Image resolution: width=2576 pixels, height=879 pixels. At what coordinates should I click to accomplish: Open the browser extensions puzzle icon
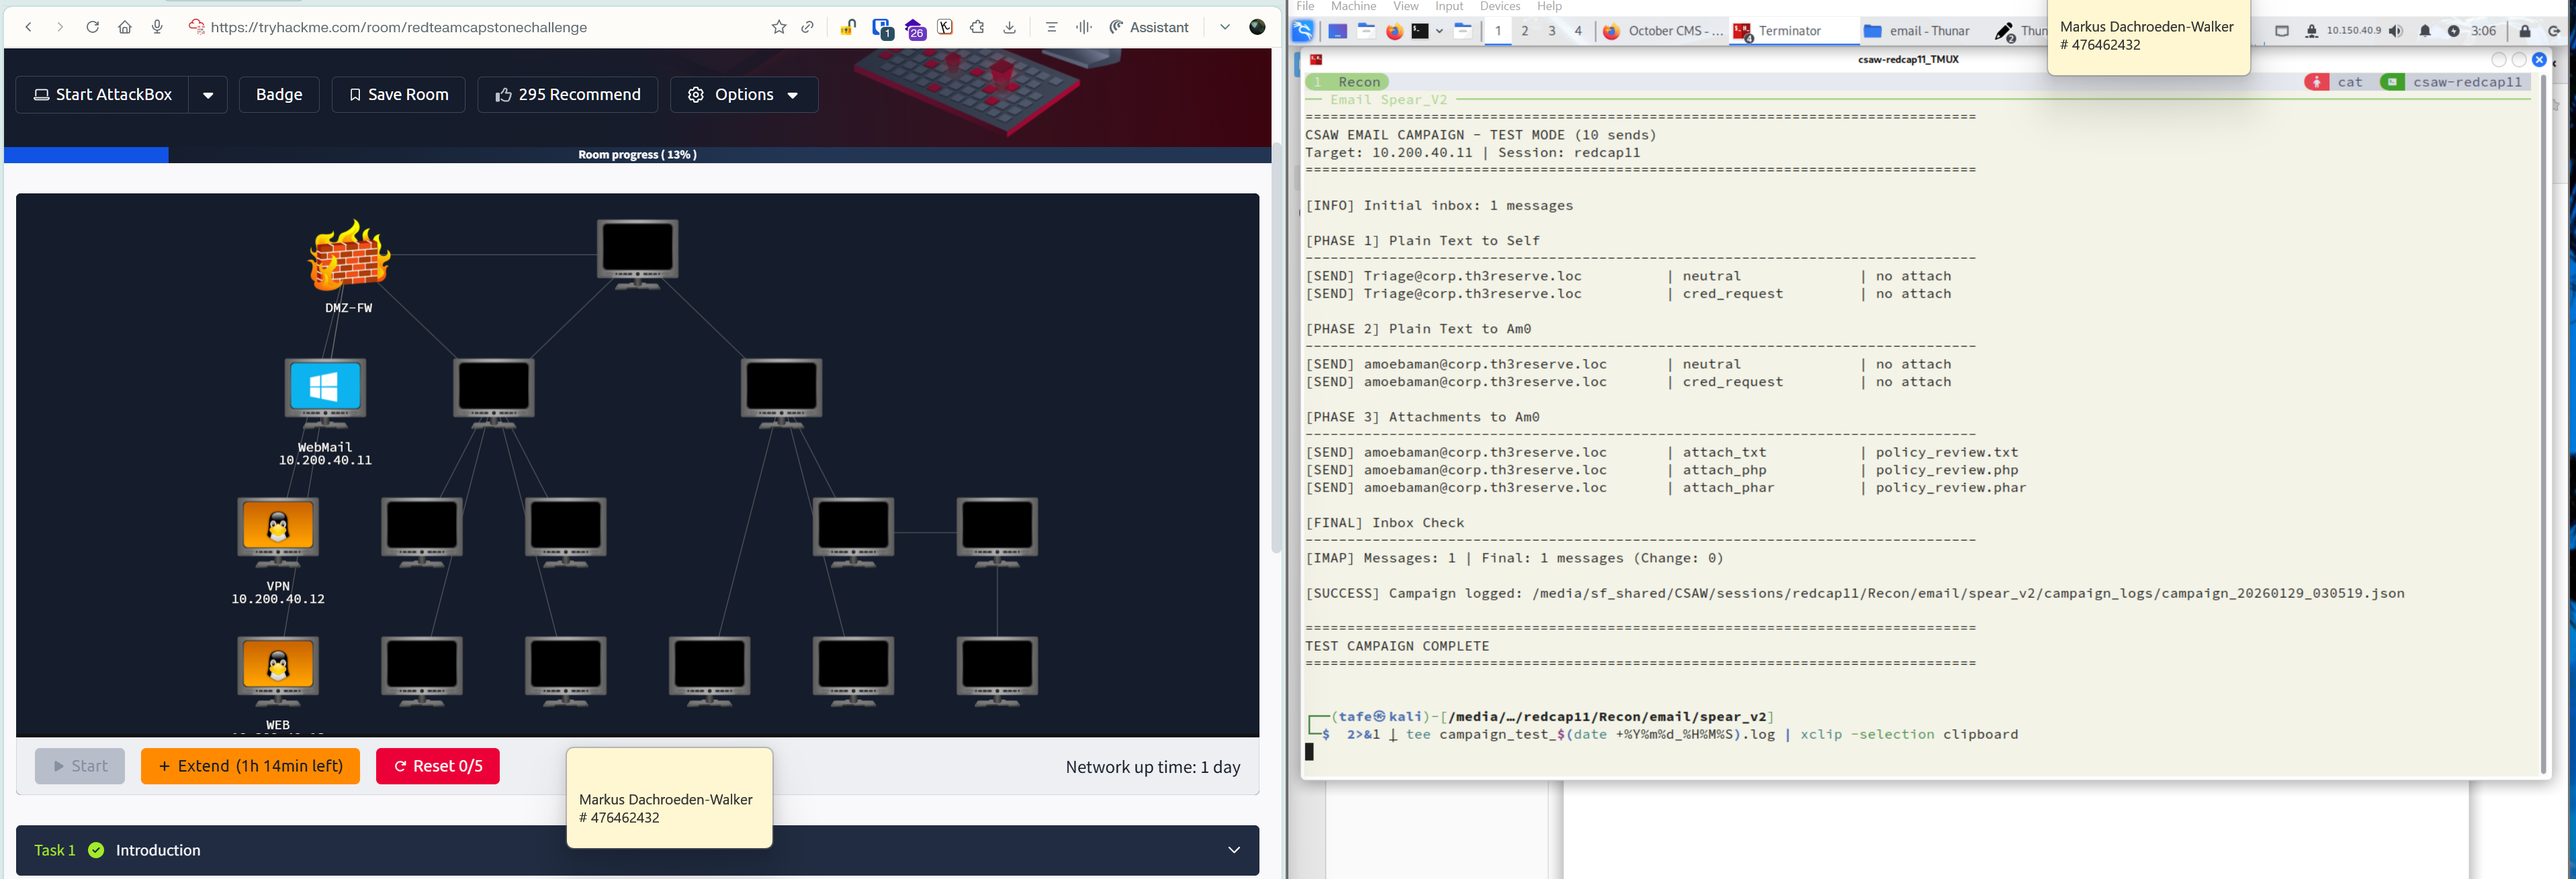[977, 27]
